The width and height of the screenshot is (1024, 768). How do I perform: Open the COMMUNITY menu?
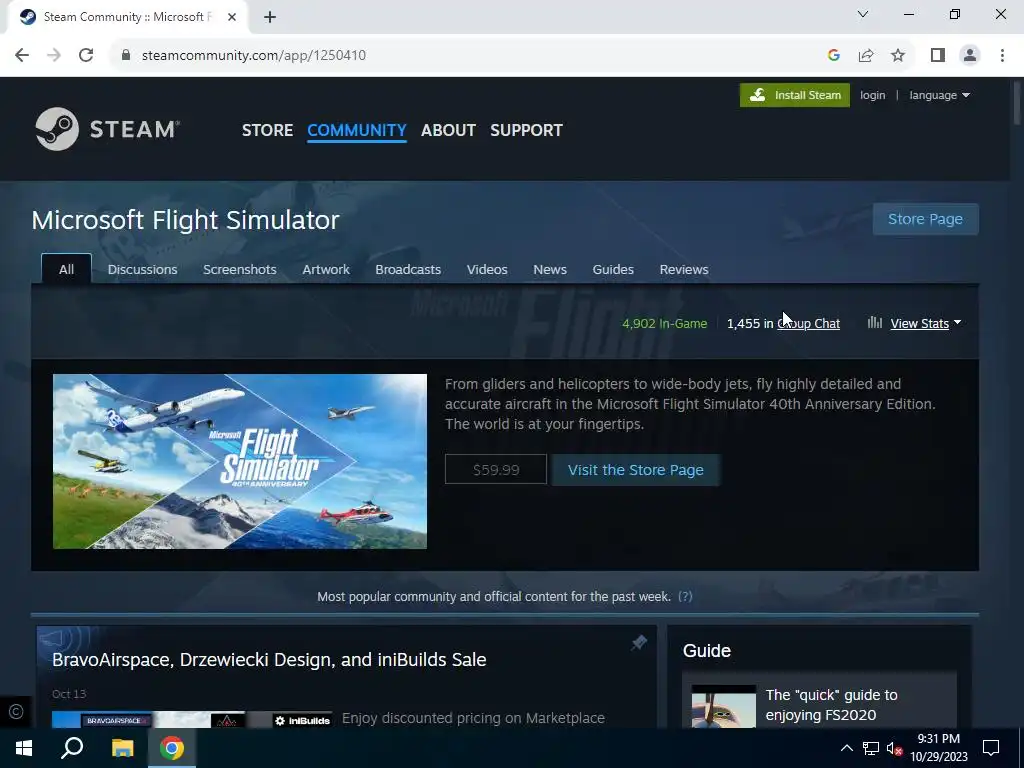pyautogui.click(x=357, y=130)
